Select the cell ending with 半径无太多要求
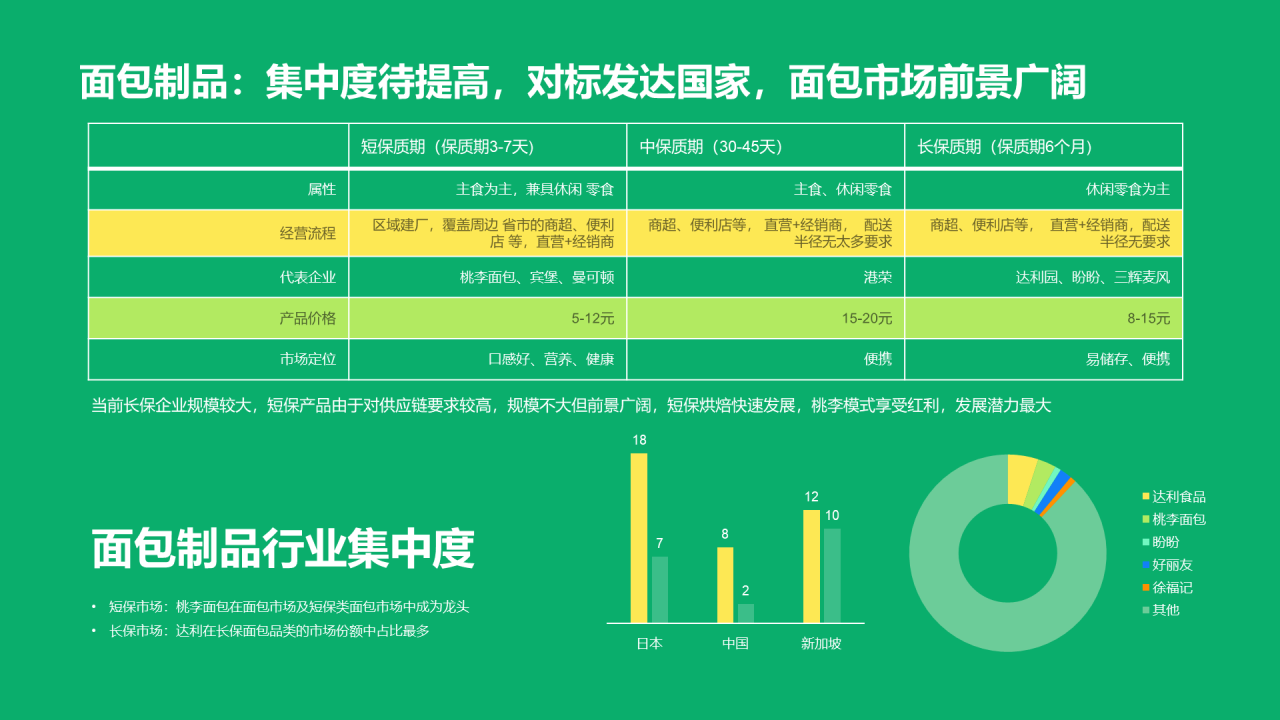Screen dimensions: 1280x720 click(766, 233)
